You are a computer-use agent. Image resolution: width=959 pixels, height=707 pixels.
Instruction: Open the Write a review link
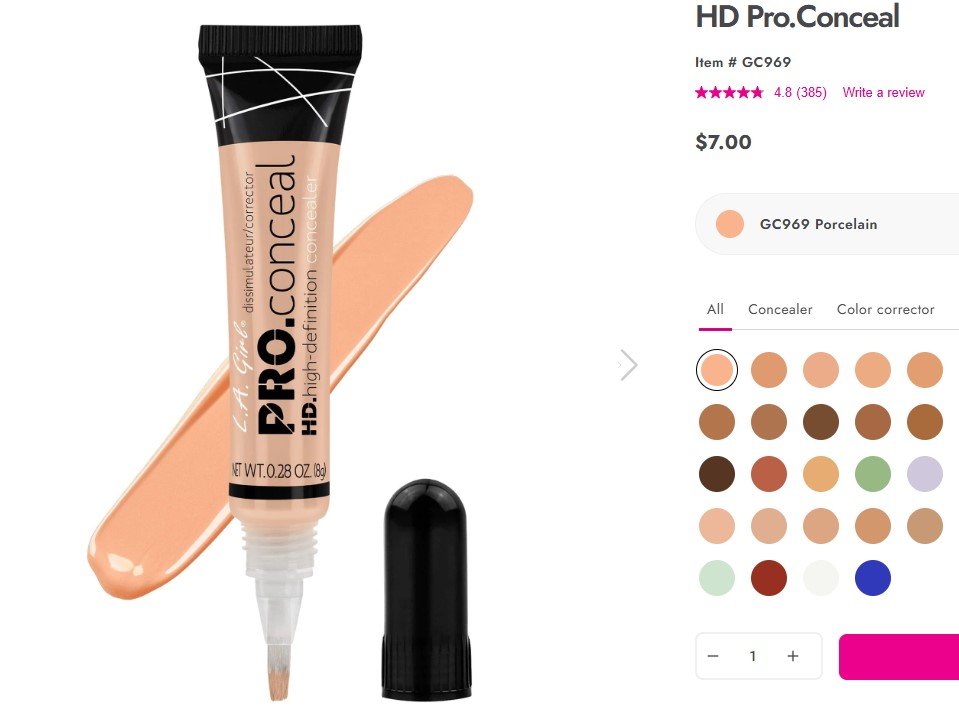(x=883, y=92)
